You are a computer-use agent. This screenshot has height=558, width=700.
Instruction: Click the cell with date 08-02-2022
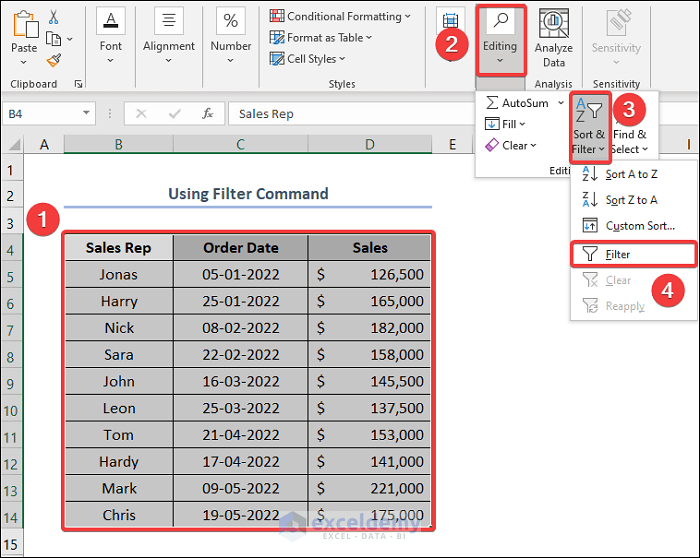pyautogui.click(x=241, y=328)
